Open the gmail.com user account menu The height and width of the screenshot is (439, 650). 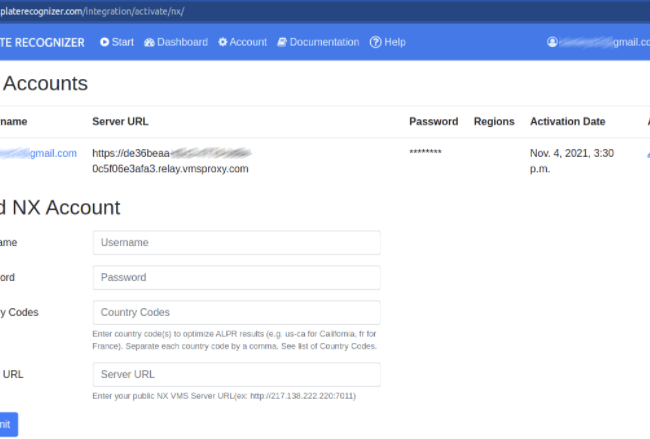pos(599,42)
